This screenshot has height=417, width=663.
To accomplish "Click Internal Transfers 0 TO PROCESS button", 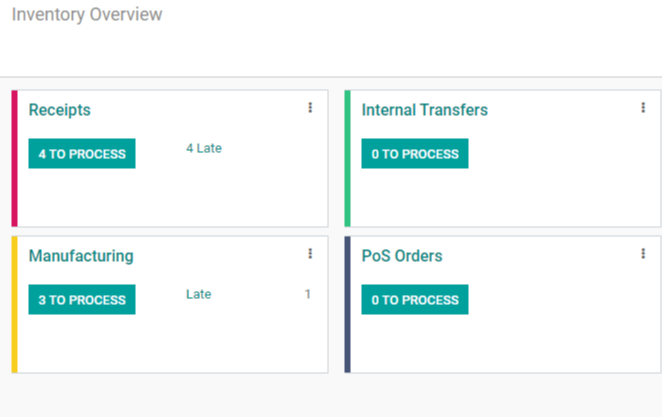I will pyautogui.click(x=415, y=154).
